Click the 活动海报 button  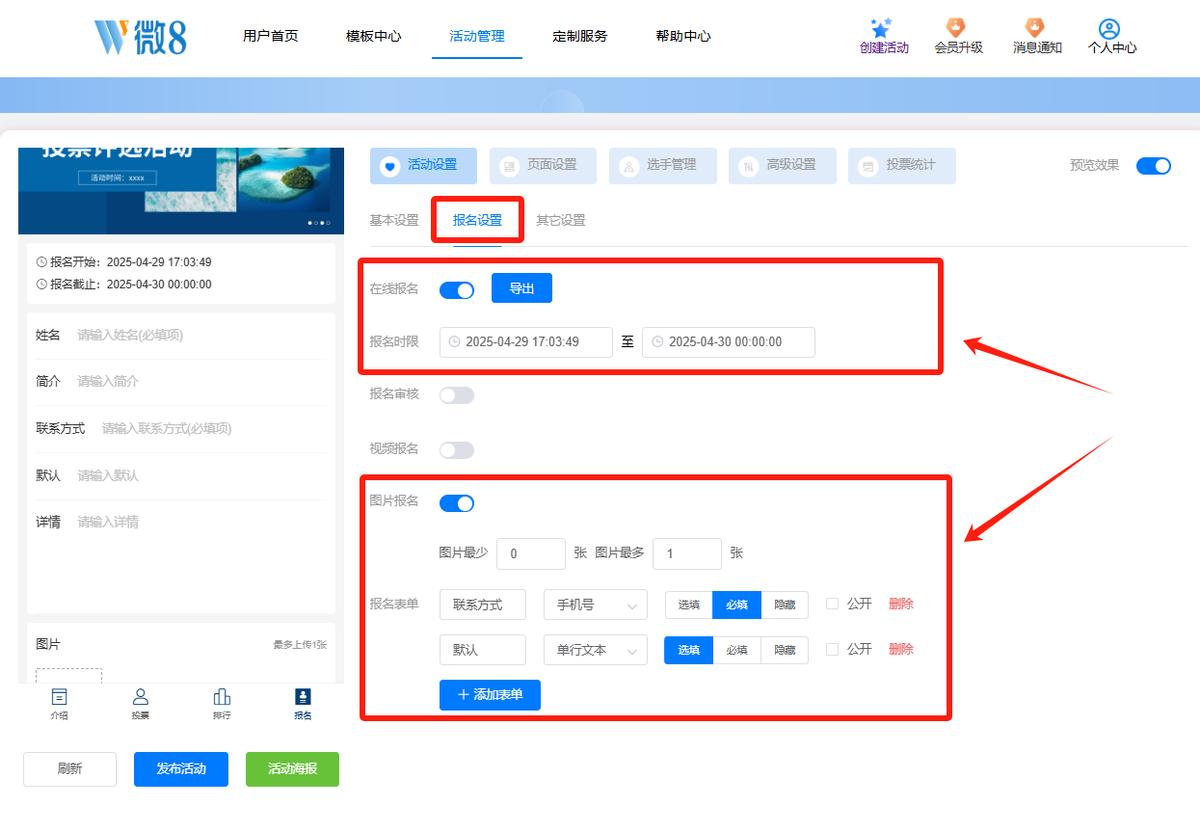292,769
